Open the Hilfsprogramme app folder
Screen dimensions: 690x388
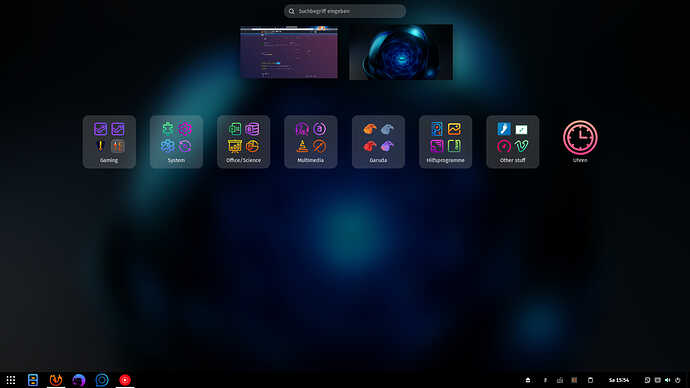click(445, 142)
